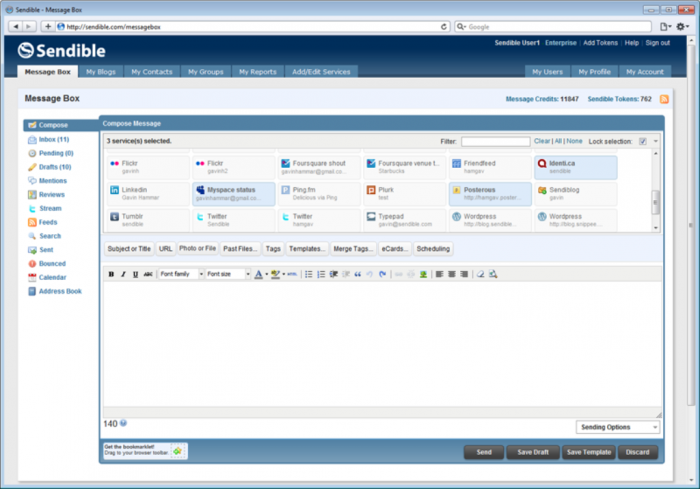The width and height of the screenshot is (700, 489).
Task: Open the browser page menu icon
Action: coord(665,27)
